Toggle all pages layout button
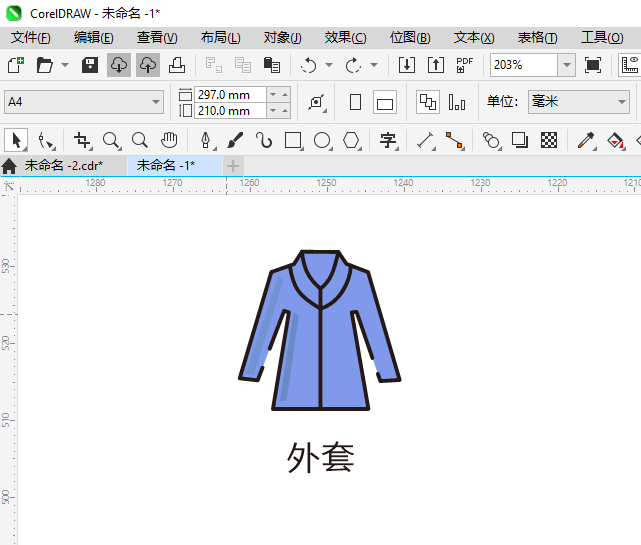641x545 pixels. [428, 102]
